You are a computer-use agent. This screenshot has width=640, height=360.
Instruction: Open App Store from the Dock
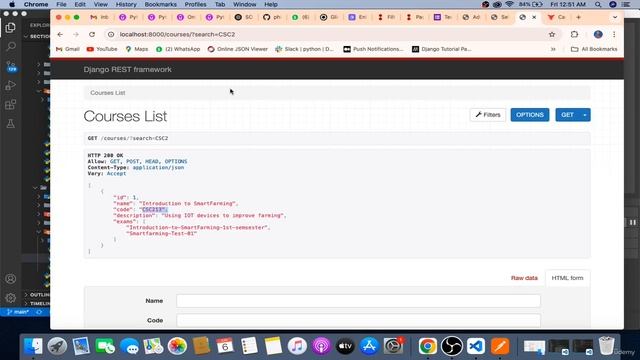369,346
